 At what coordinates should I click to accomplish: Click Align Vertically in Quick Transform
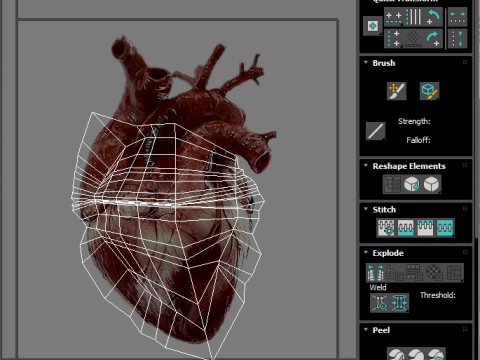pyautogui.click(x=394, y=39)
